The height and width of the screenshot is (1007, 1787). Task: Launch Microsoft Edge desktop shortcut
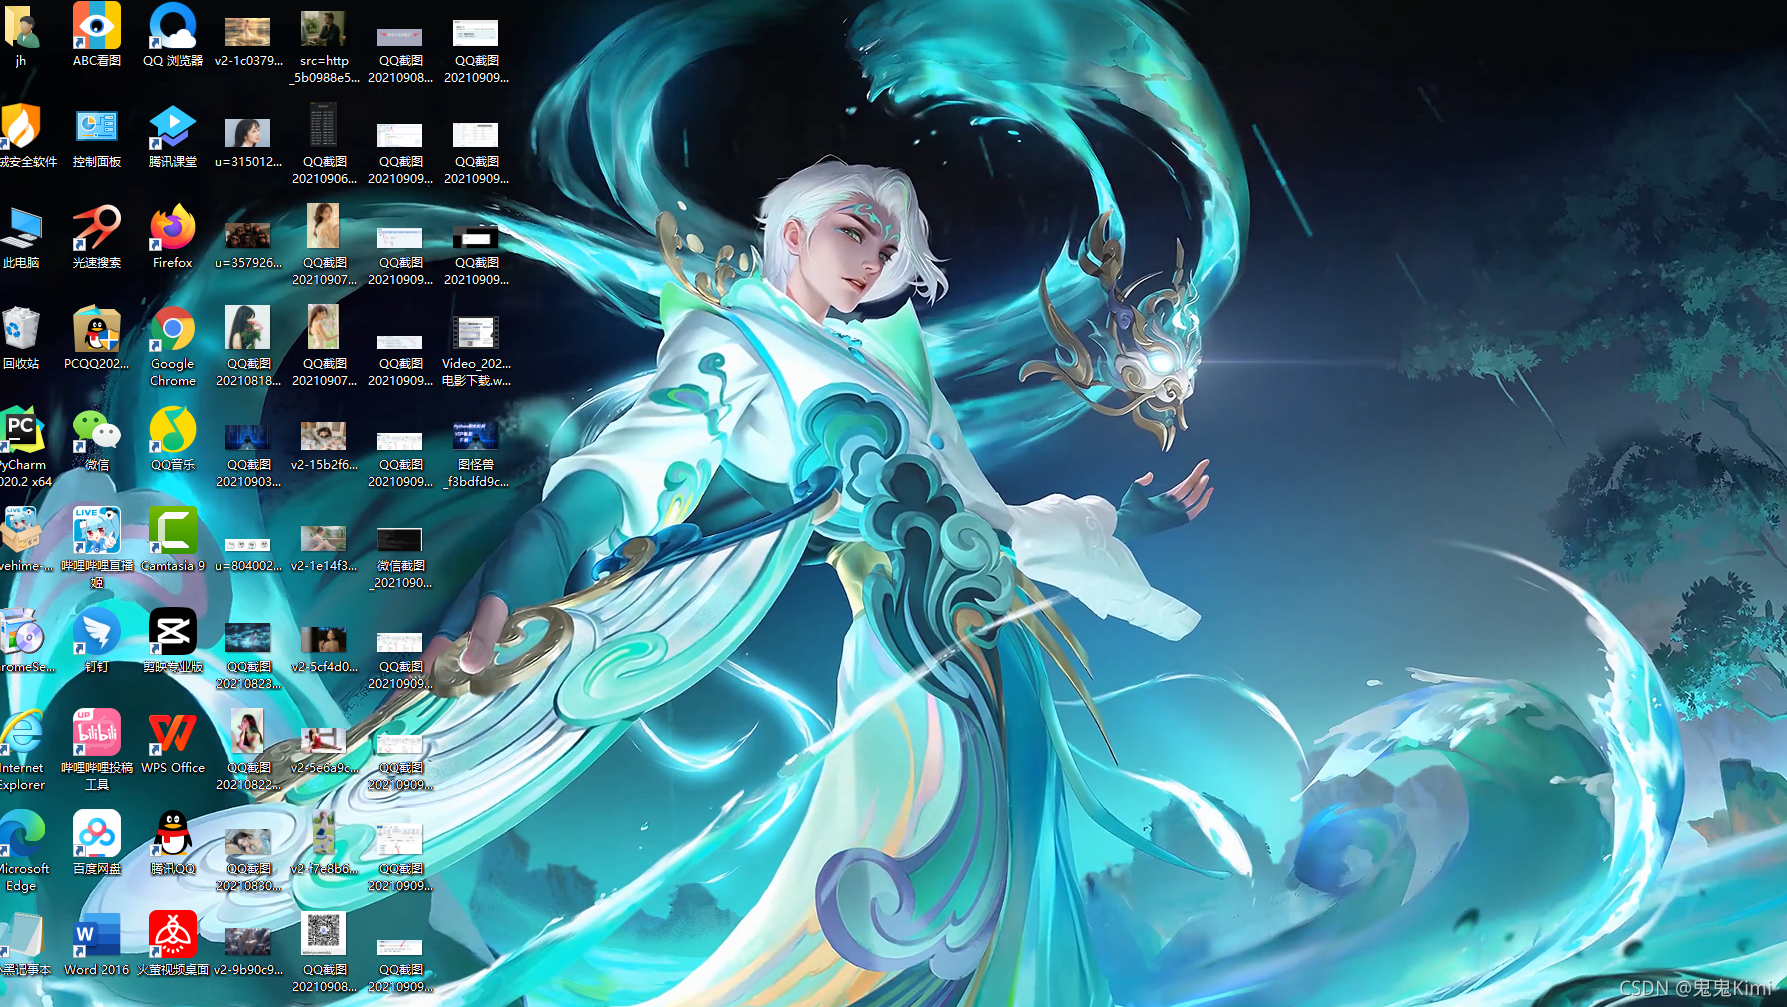[x=24, y=851]
